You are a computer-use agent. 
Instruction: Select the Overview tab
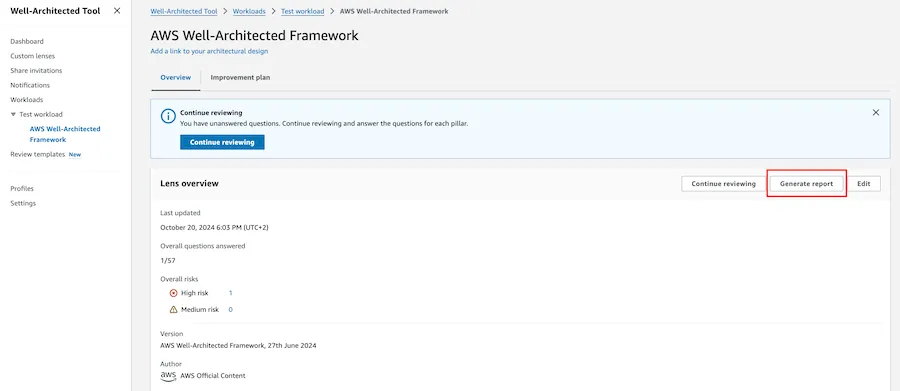coord(176,78)
